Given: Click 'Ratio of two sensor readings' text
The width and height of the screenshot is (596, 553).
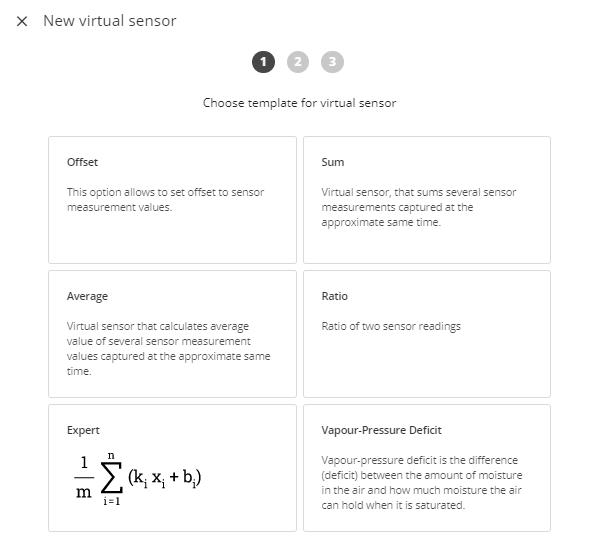Looking at the screenshot, I should [x=391, y=326].
